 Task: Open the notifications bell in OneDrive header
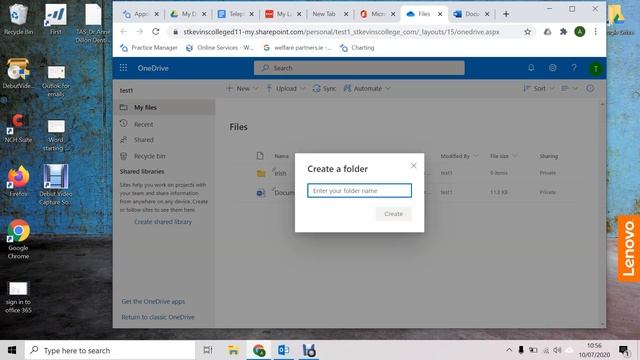pos(531,68)
